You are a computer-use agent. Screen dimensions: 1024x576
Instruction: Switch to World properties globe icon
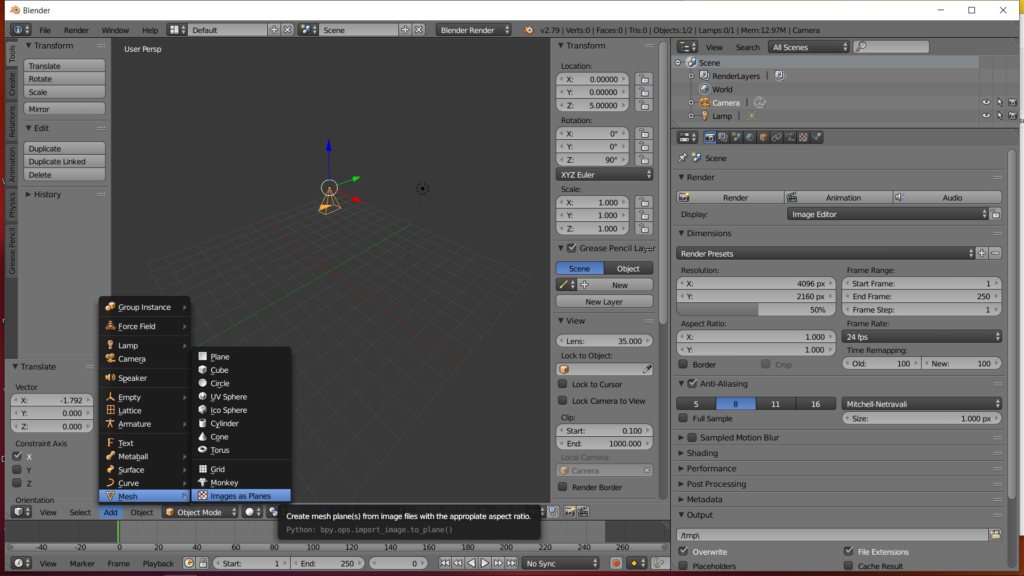click(749, 137)
